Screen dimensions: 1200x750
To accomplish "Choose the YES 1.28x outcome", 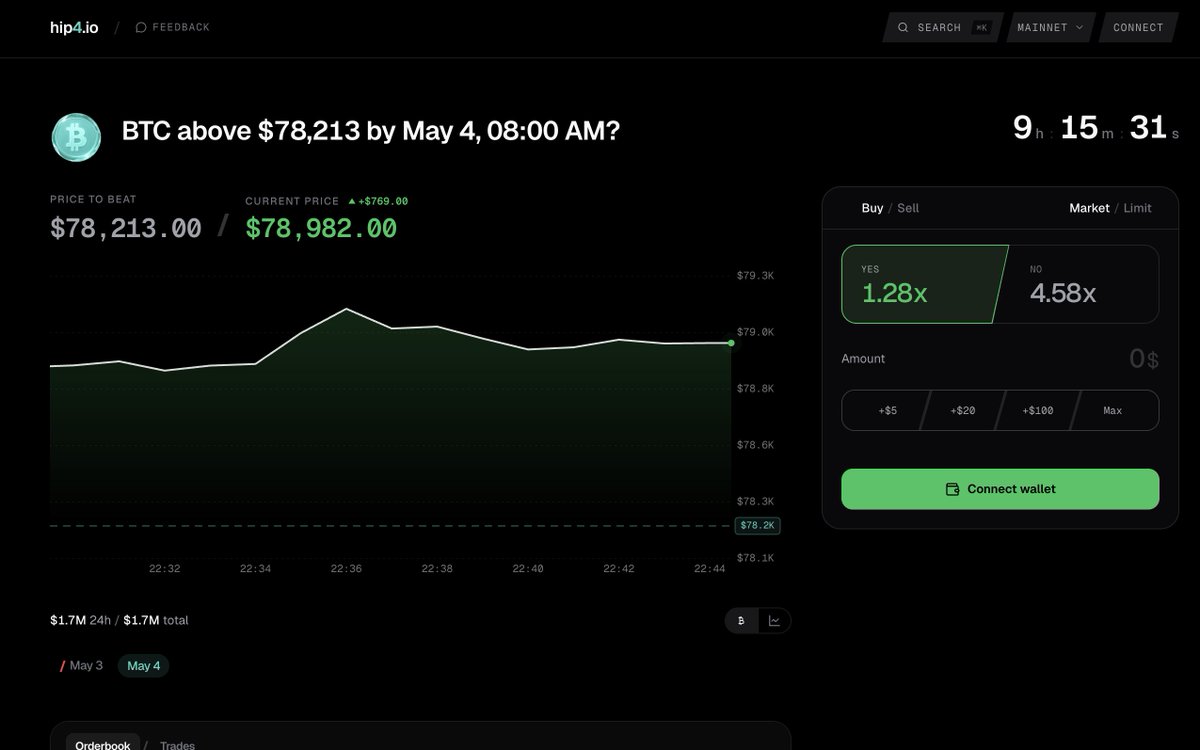I will tap(922, 284).
